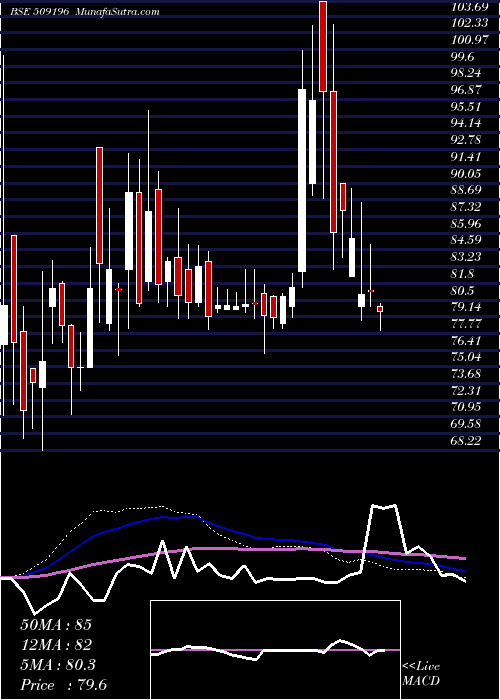The height and width of the screenshot is (700, 500).
Task: Click the 73.68 price axis label
Action: tap(466, 374)
